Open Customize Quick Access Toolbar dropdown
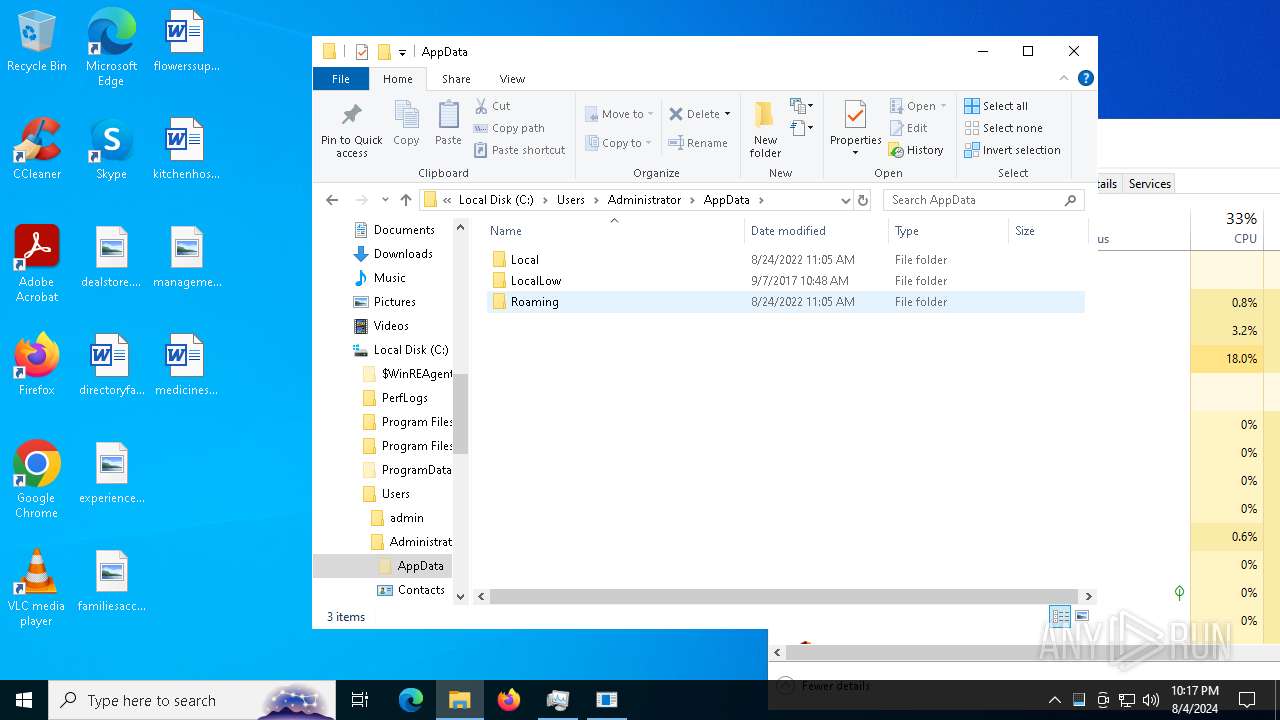 pos(402,52)
